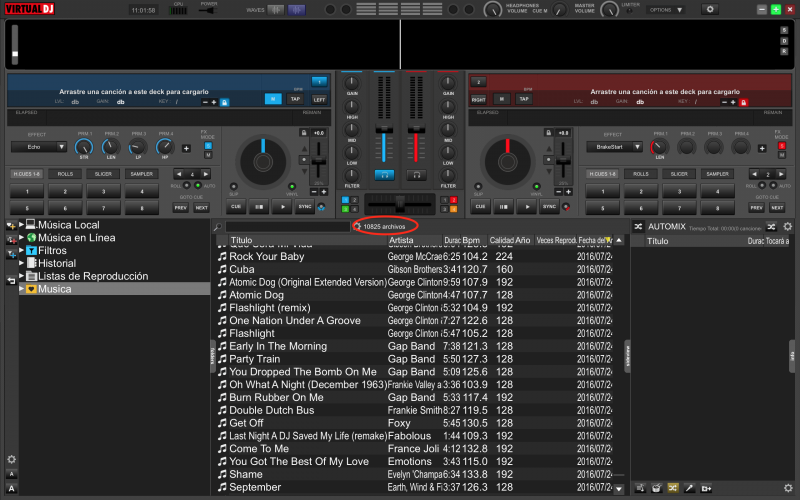The width and height of the screenshot is (800, 500).
Task: Toggle headphone cue on deck 2 mixer channel
Action: 416,175
